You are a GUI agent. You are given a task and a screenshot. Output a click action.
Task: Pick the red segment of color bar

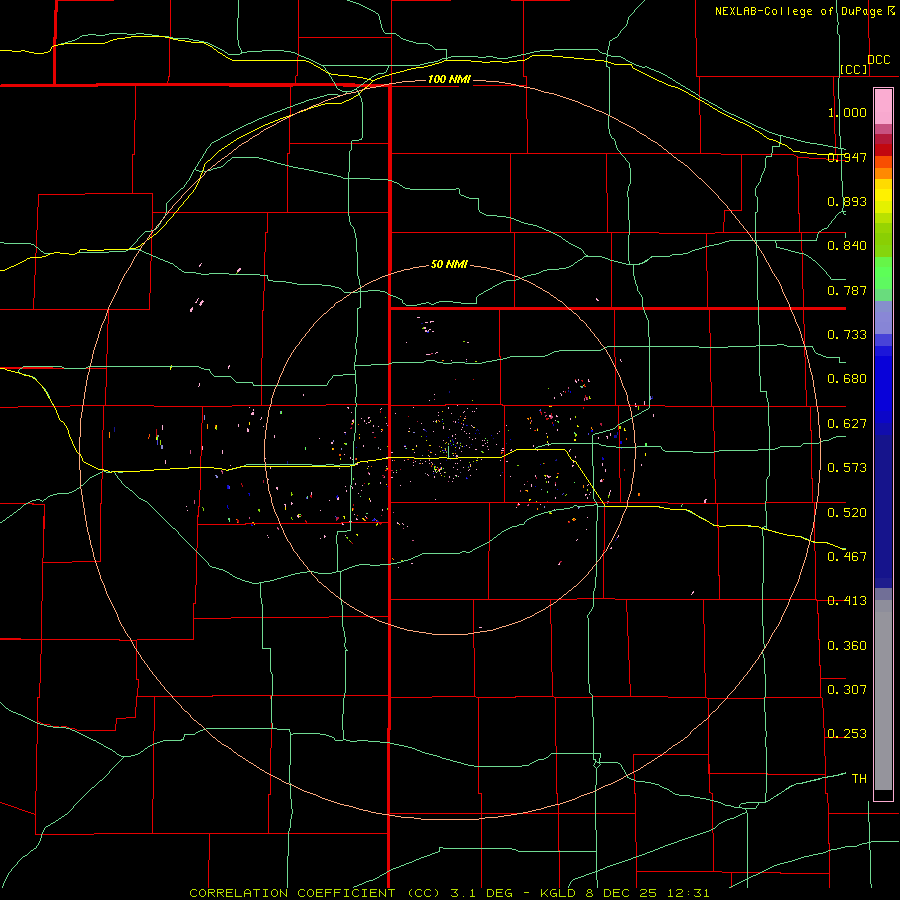pyautogui.click(x=883, y=150)
